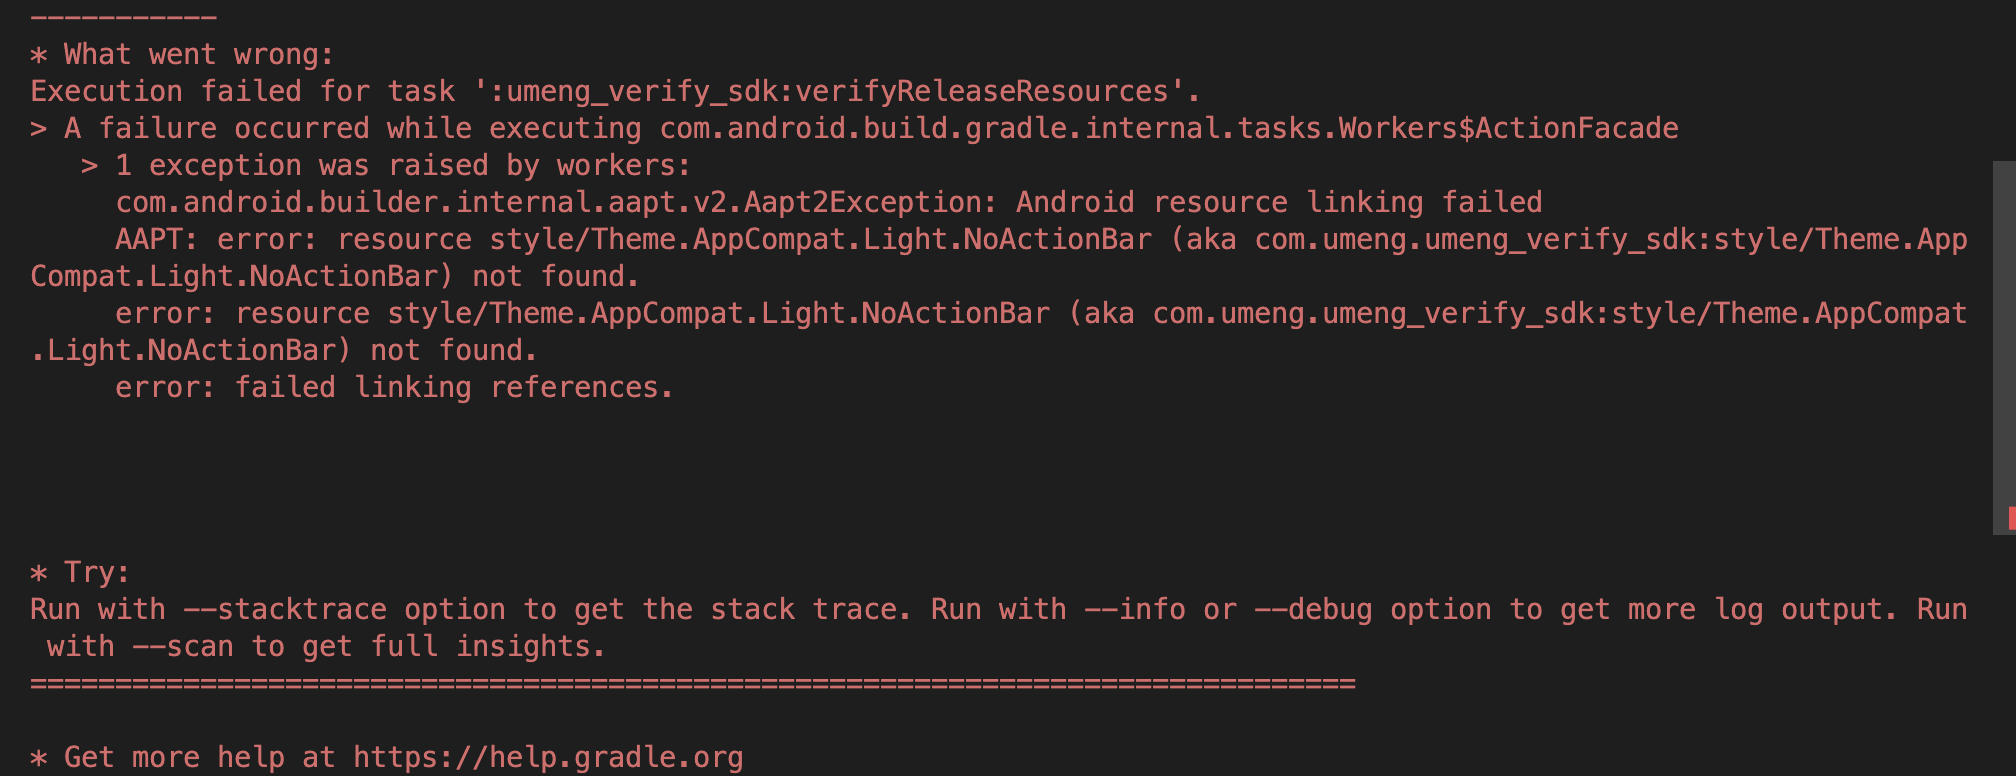Click "A failure occurred while executing" text
The image size is (2016, 776).
[352, 128]
